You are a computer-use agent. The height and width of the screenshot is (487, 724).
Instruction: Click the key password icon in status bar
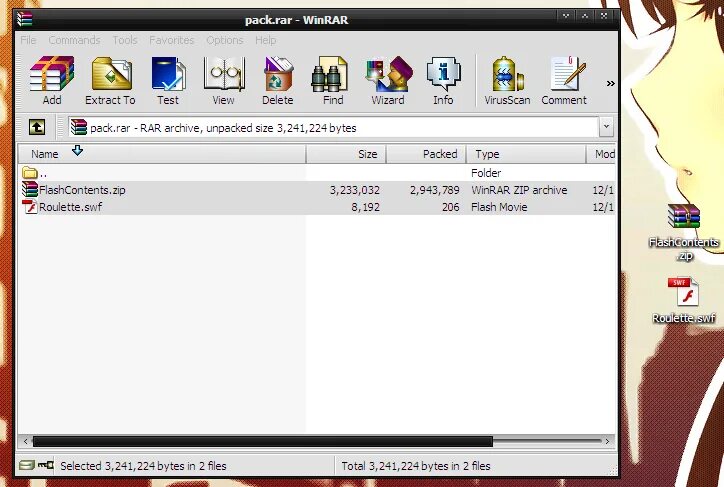tap(45, 465)
